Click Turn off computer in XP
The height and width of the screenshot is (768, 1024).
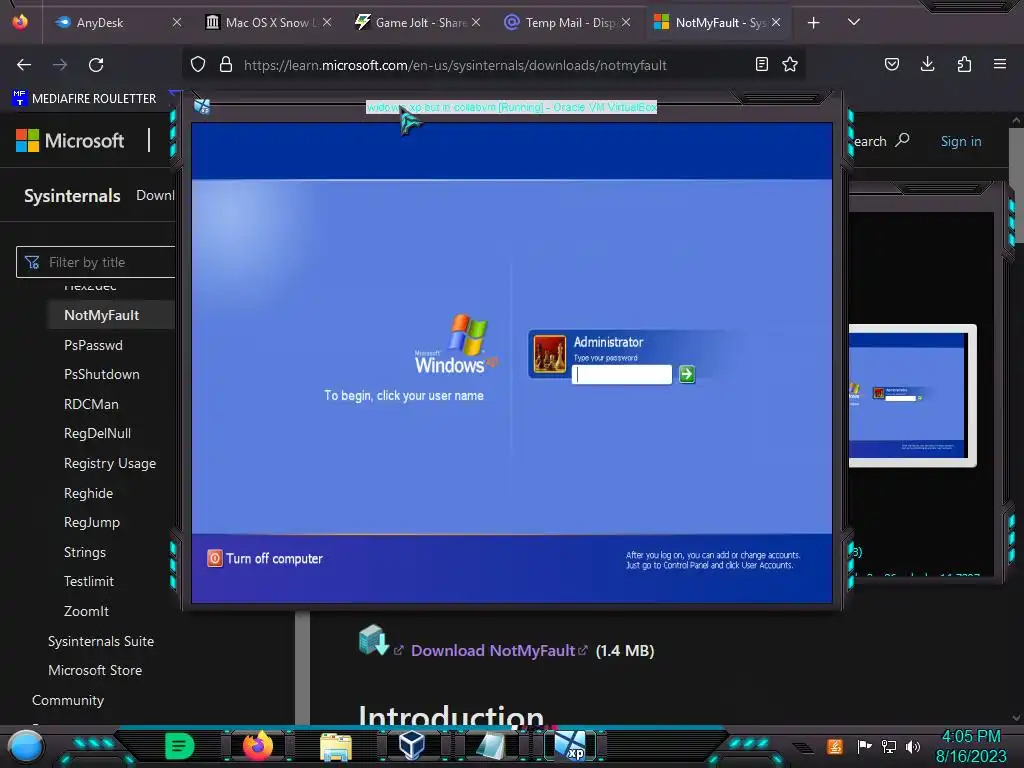click(x=265, y=558)
